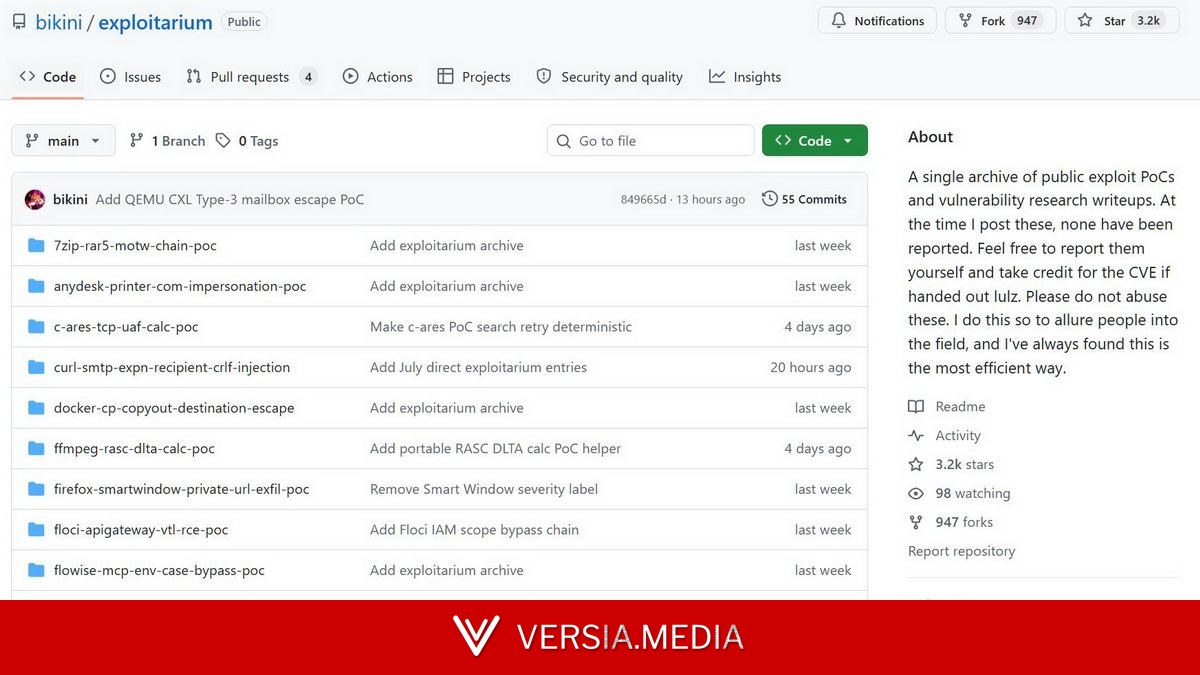View the 55 Commits history

(x=804, y=200)
